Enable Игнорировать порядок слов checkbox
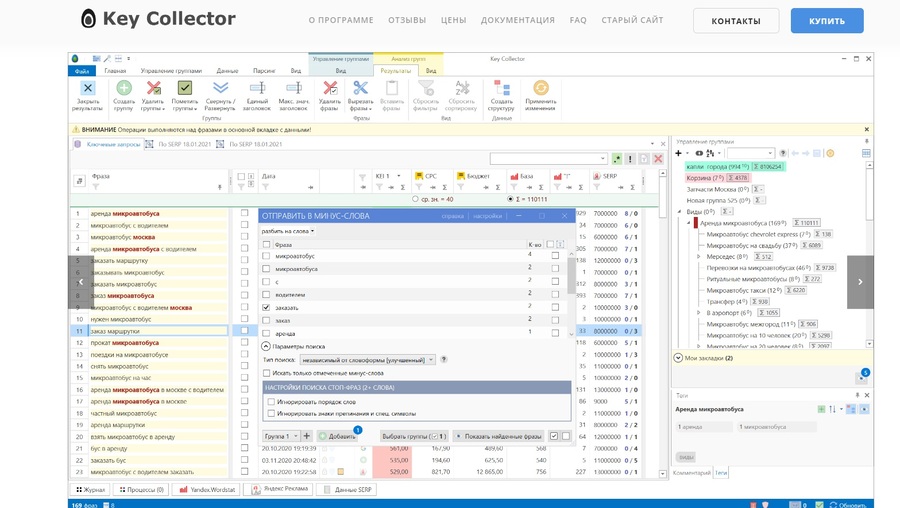Screen dimensions: 900x508 271,402
